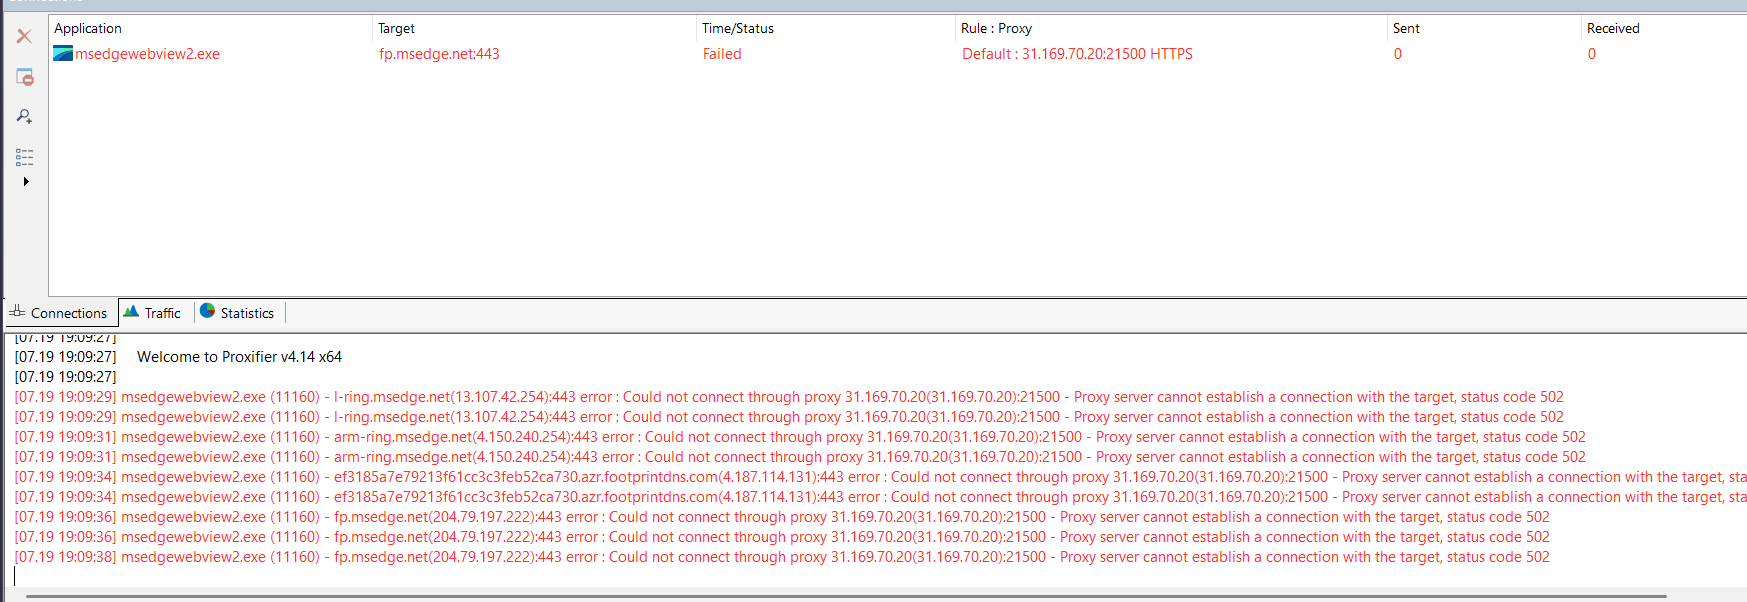Click the Statistics tab pie icon
This screenshot has height=602, width=1747.
point(207,311)
